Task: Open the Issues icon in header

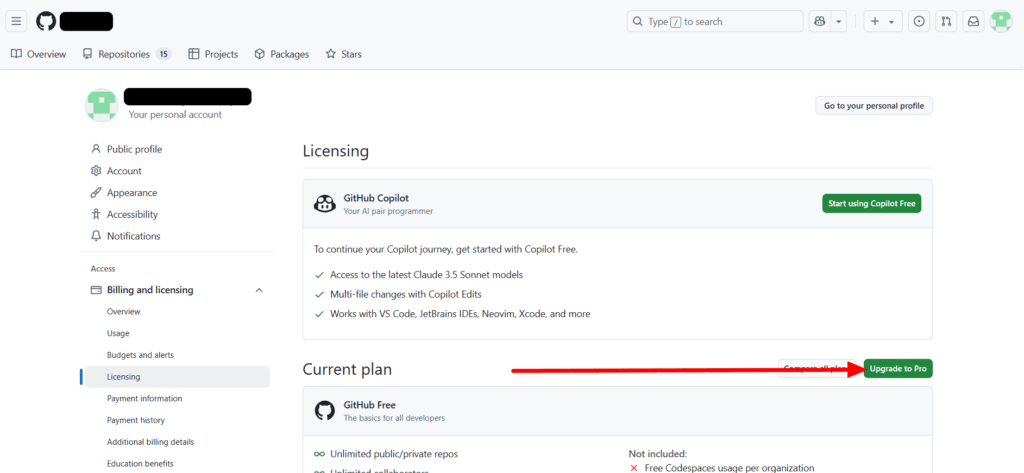Action: pyautogui.click(x=919, y=22)
